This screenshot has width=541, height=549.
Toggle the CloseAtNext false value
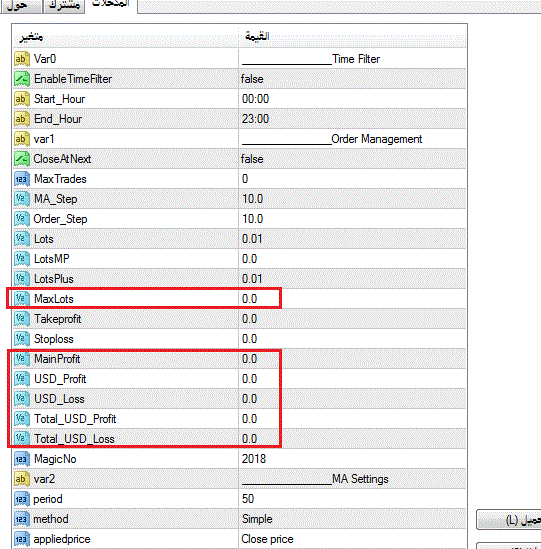pos(352,159)
